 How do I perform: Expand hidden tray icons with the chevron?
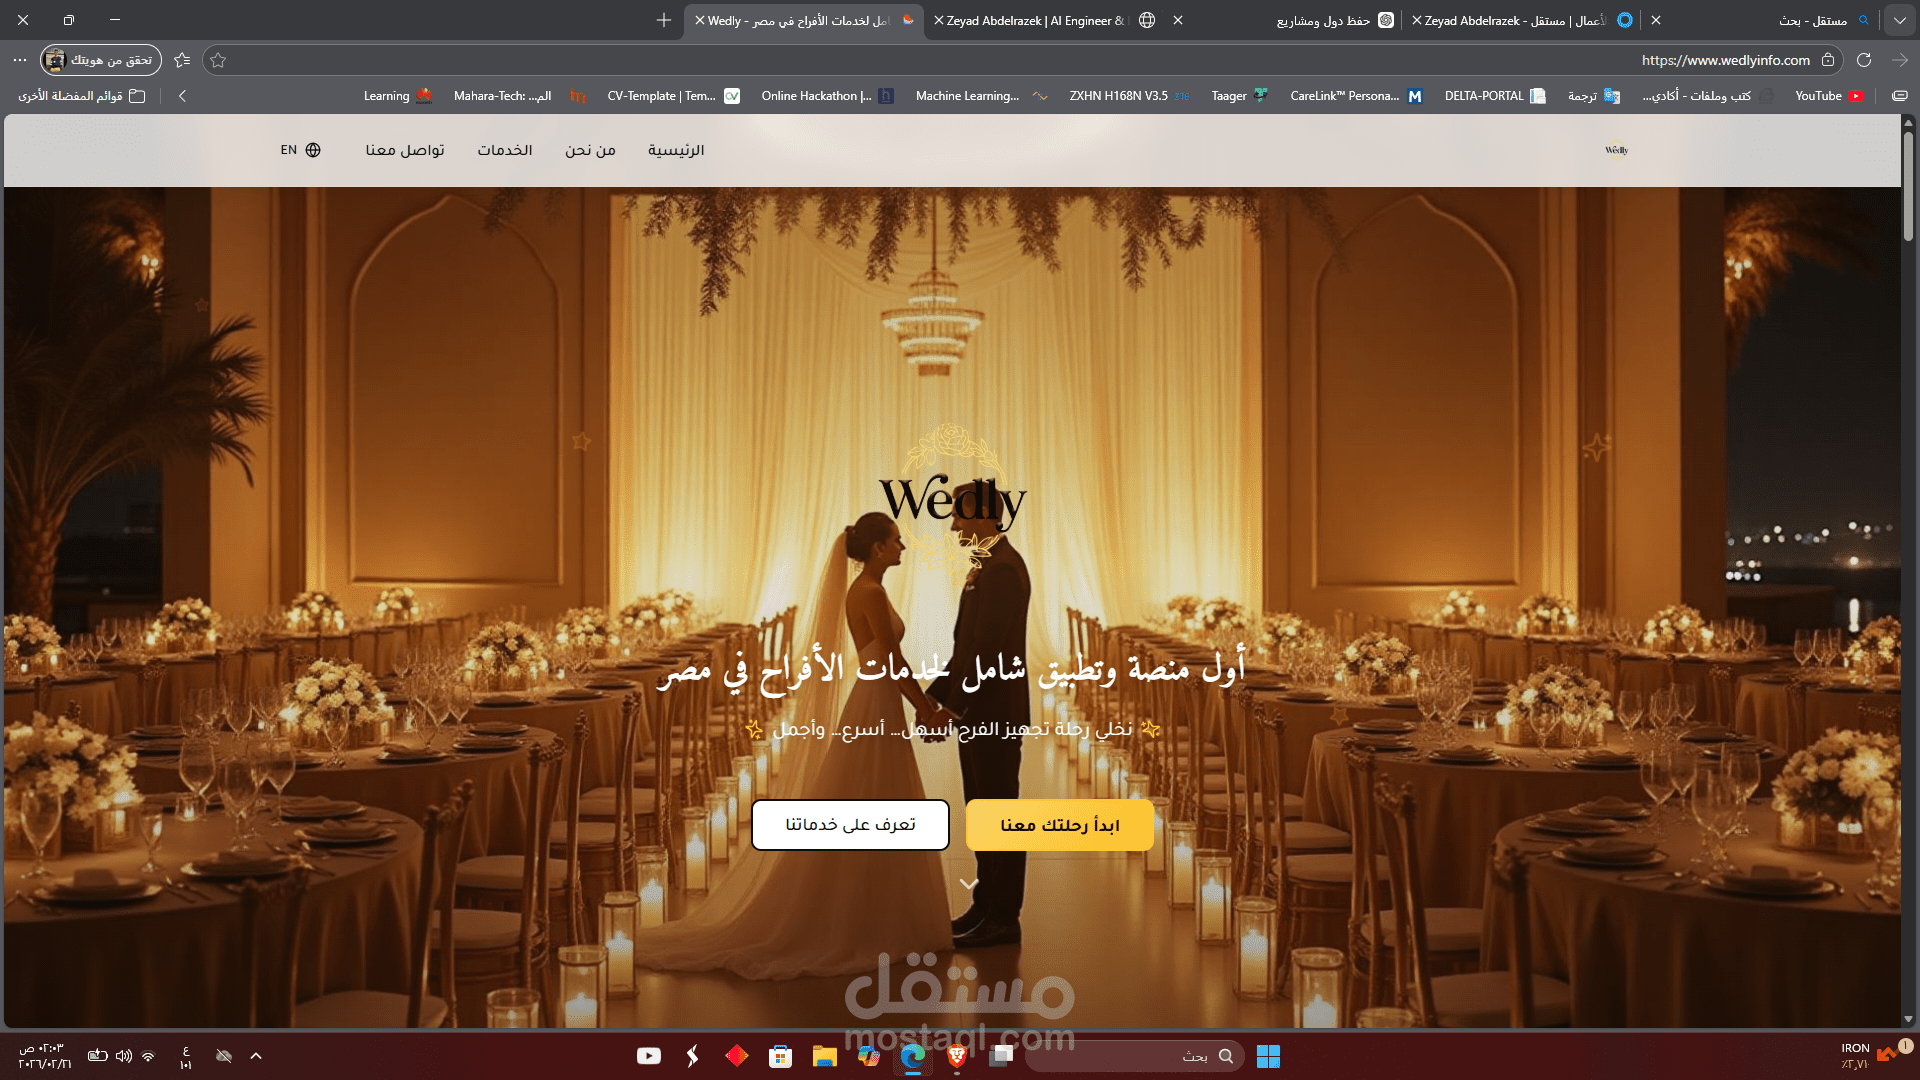(x=256, y=1056)
